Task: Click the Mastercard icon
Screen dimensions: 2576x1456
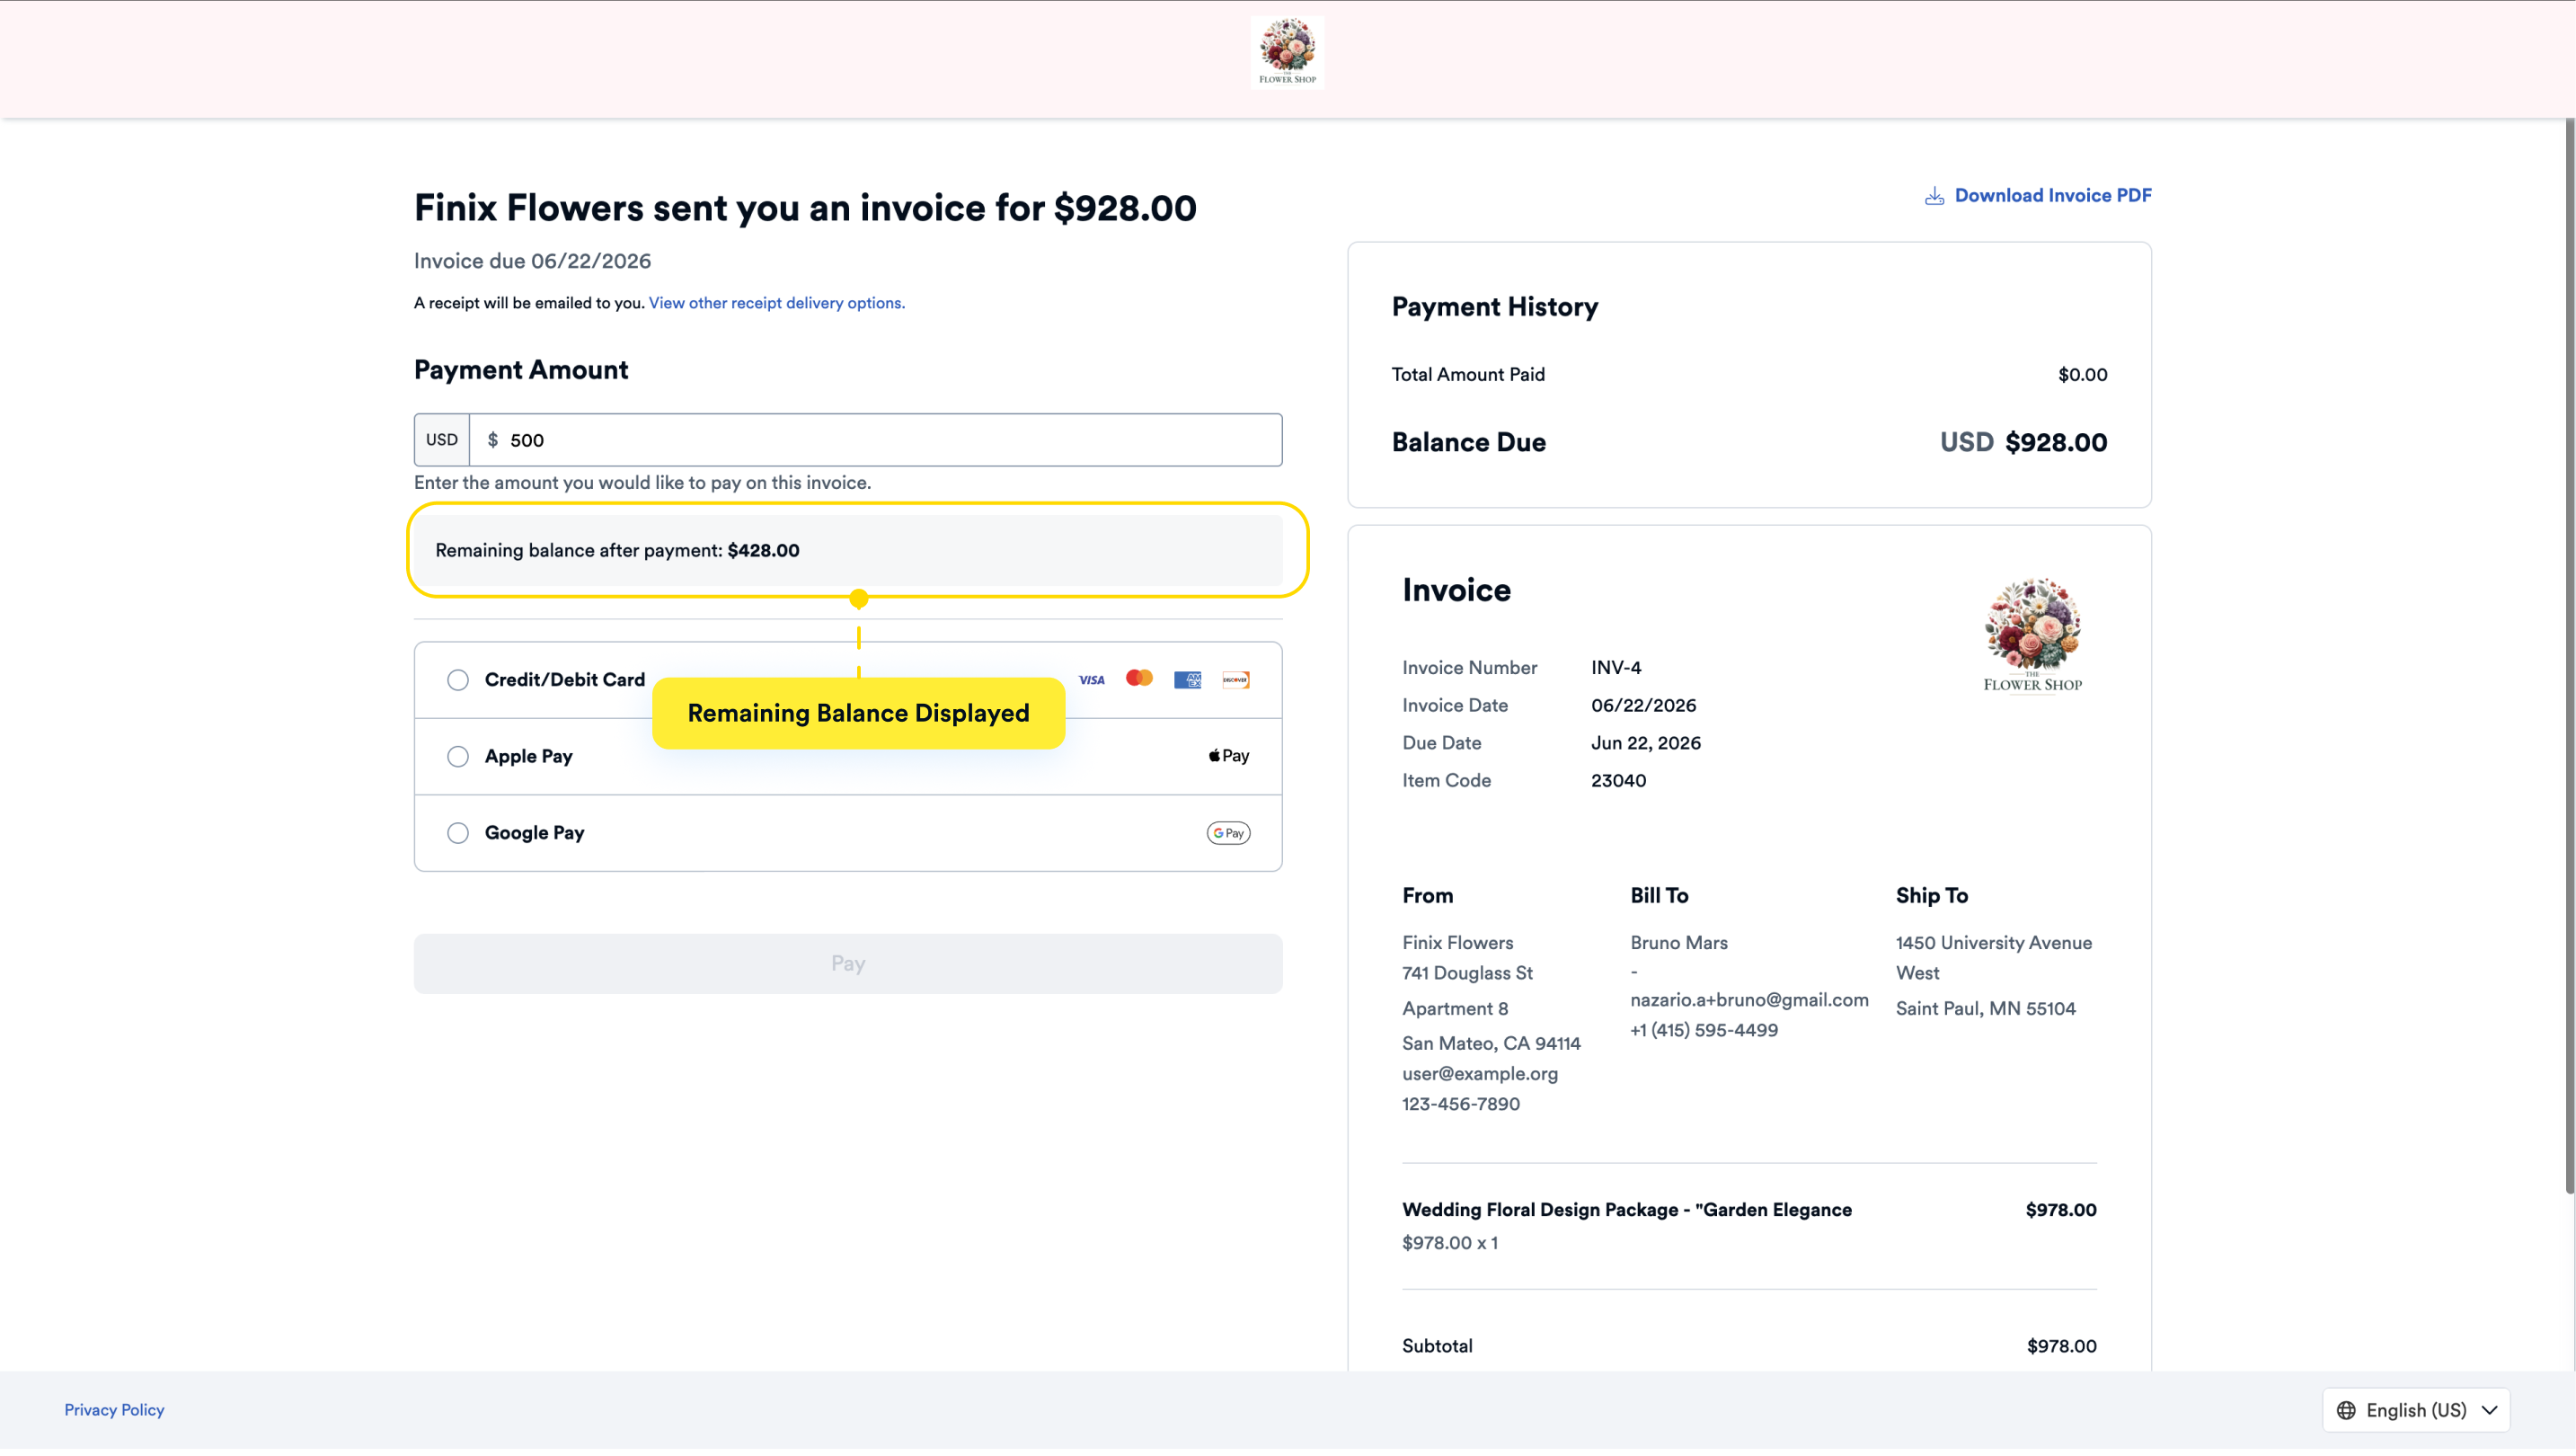Action: pyautogui.click(x=1139, y=679)
